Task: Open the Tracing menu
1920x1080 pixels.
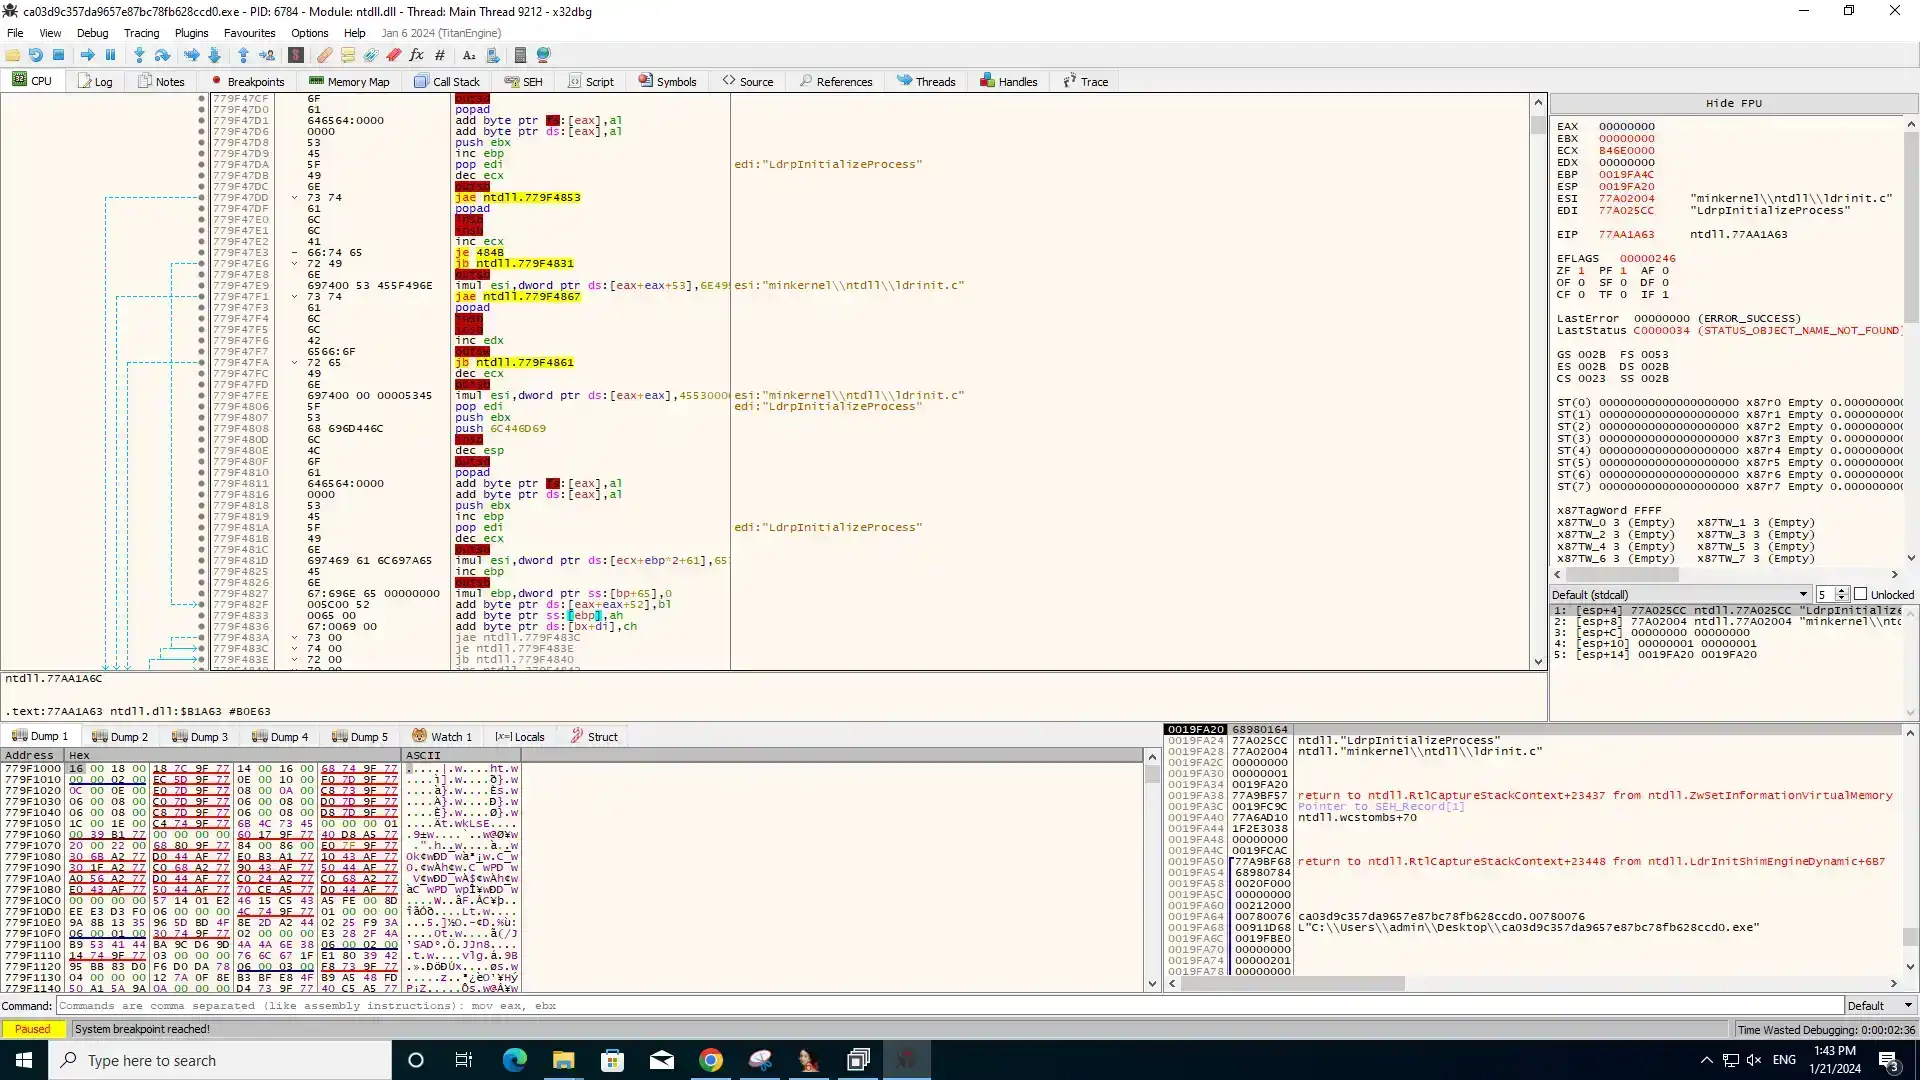Action: [141, 33]
